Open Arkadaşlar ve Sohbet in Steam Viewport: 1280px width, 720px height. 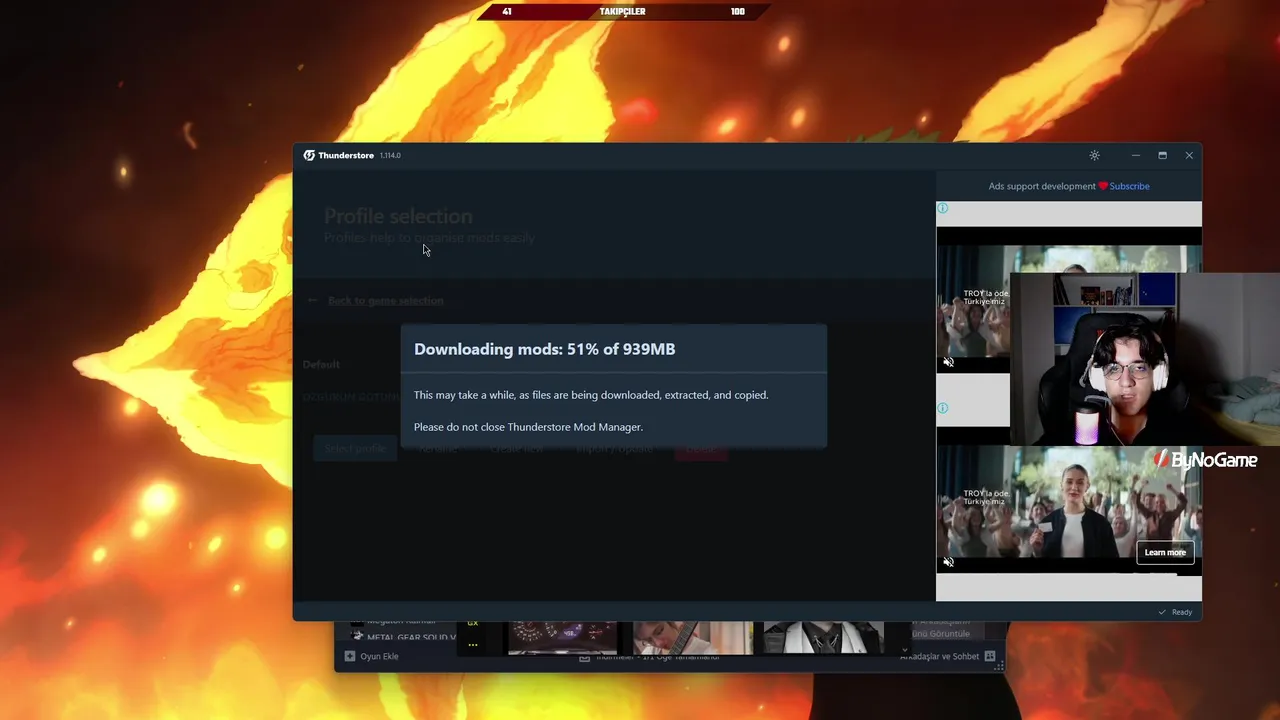point(939,656)
